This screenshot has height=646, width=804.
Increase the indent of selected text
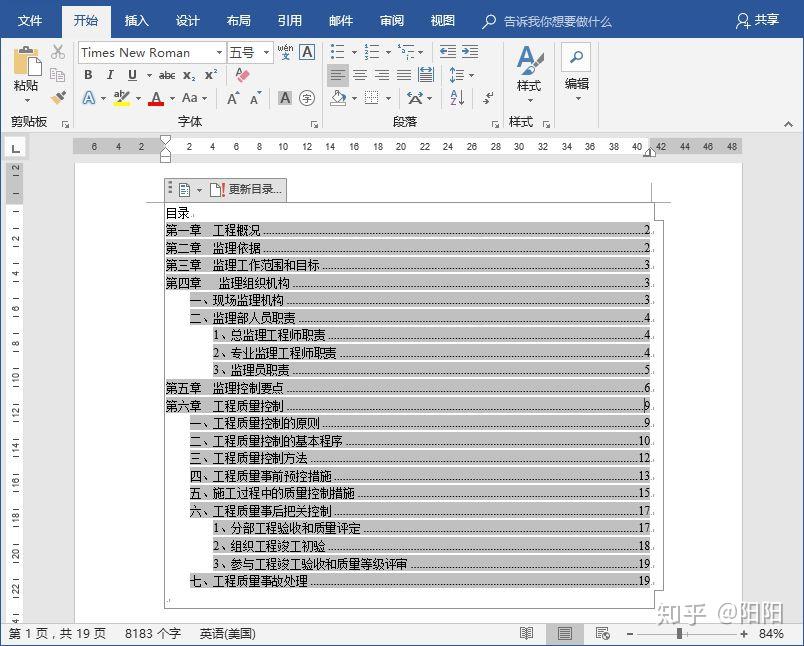click(471, 50)
